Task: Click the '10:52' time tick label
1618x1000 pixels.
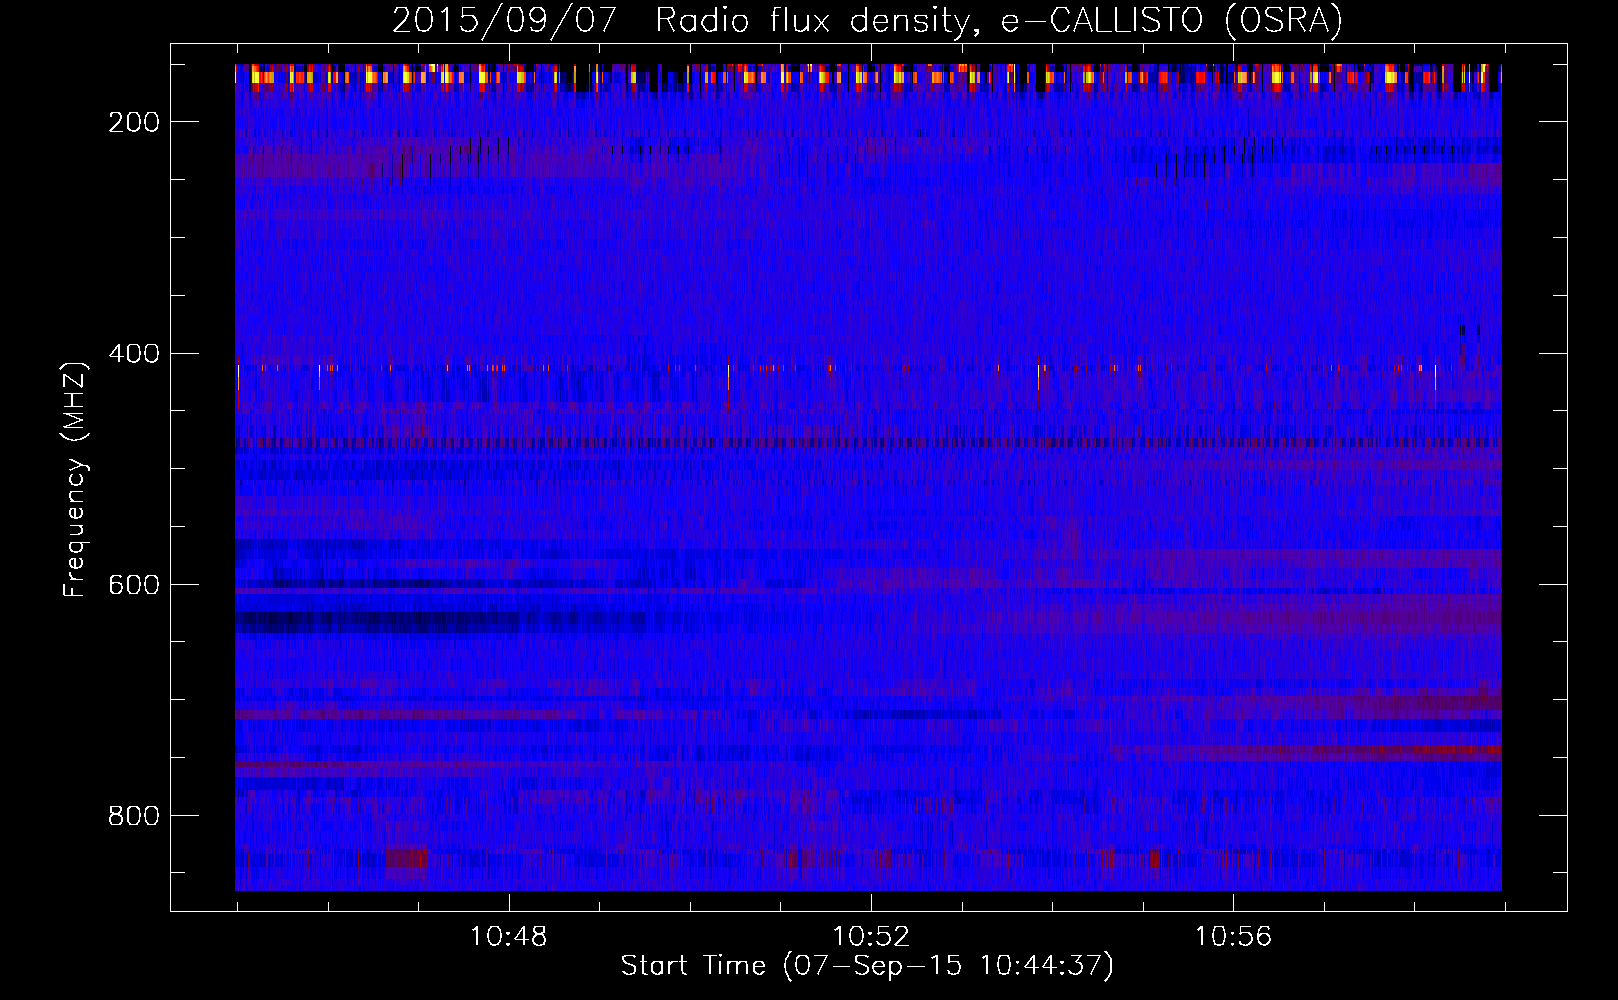Action: tap(871, 937)
